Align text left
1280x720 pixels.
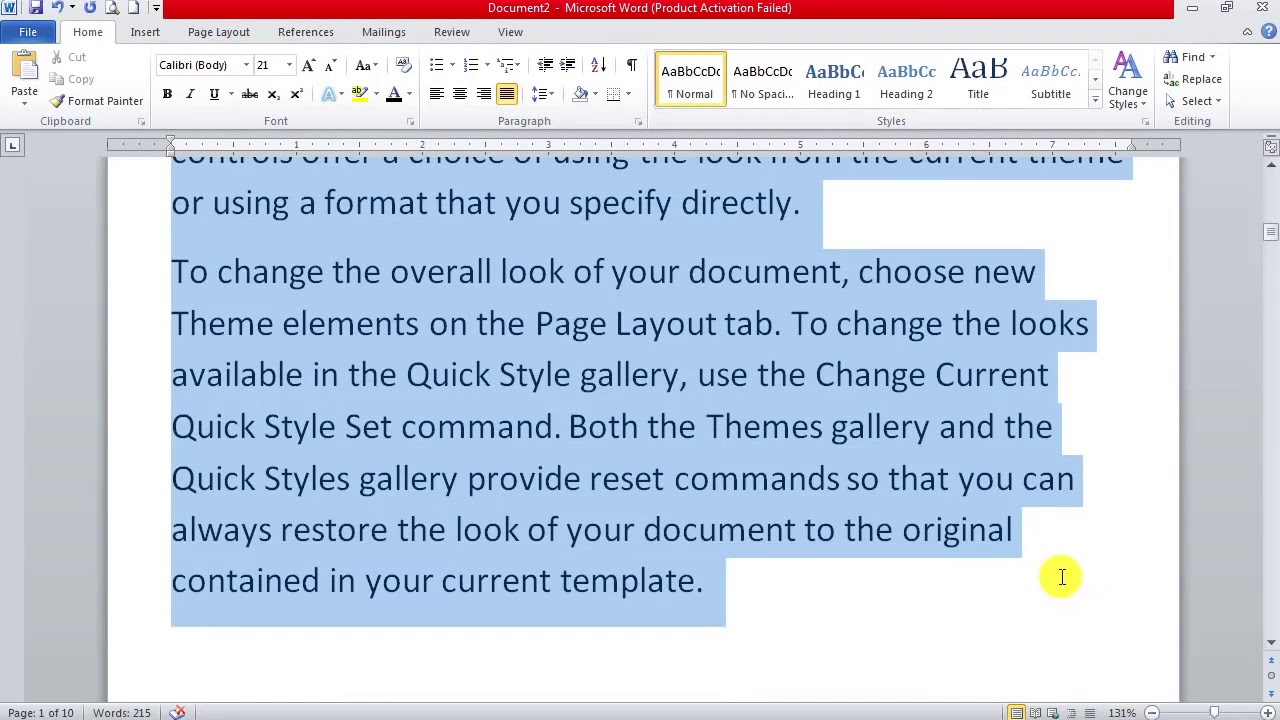click(x=436, y=94)
